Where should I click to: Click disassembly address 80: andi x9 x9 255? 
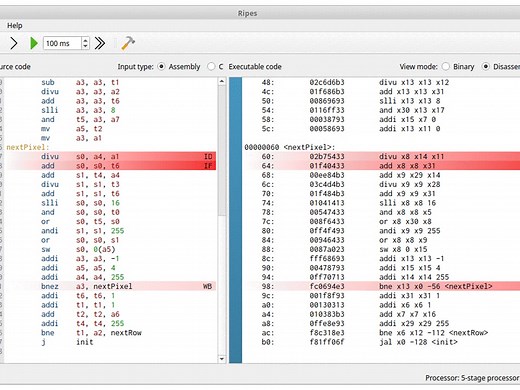click(x=382, y=231)
